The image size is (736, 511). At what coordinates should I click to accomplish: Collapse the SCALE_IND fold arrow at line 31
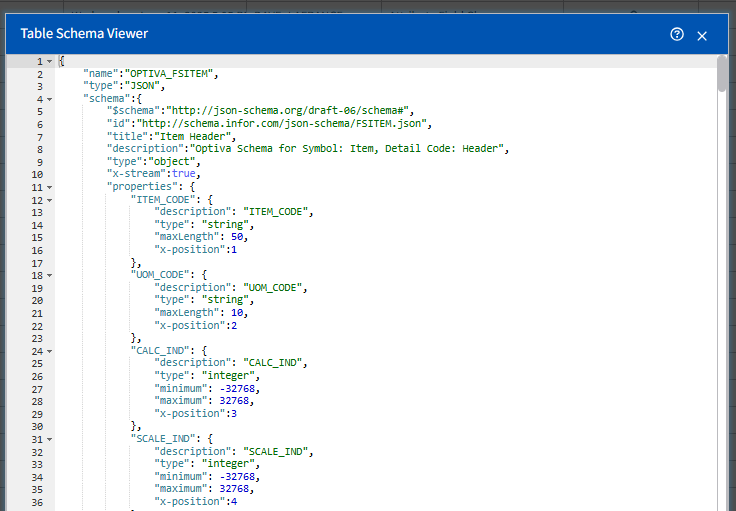click(50, 440)
